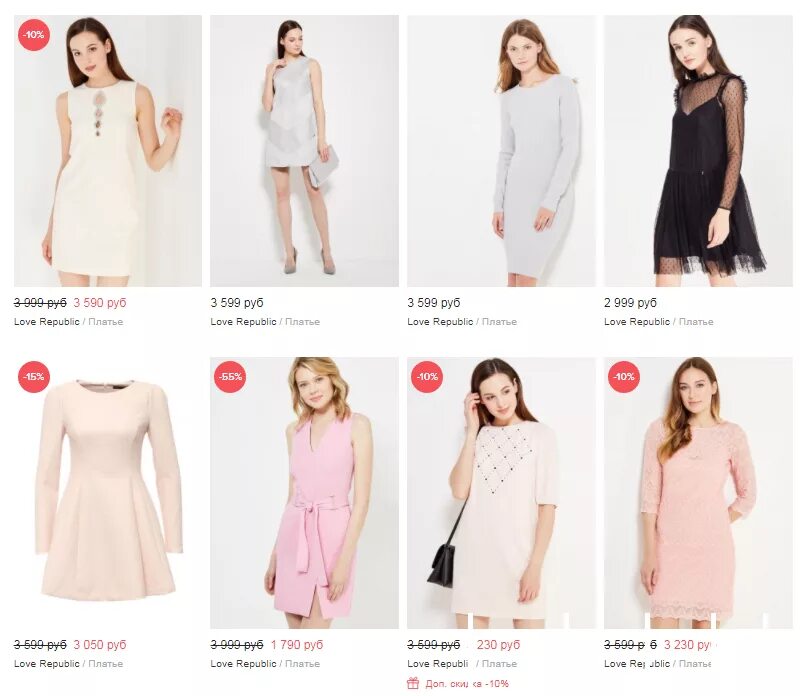The width and height of the screenshot is (811, 696).
Task: Open the pale pink beaded dress photo
Action: (x=501, y=493)
